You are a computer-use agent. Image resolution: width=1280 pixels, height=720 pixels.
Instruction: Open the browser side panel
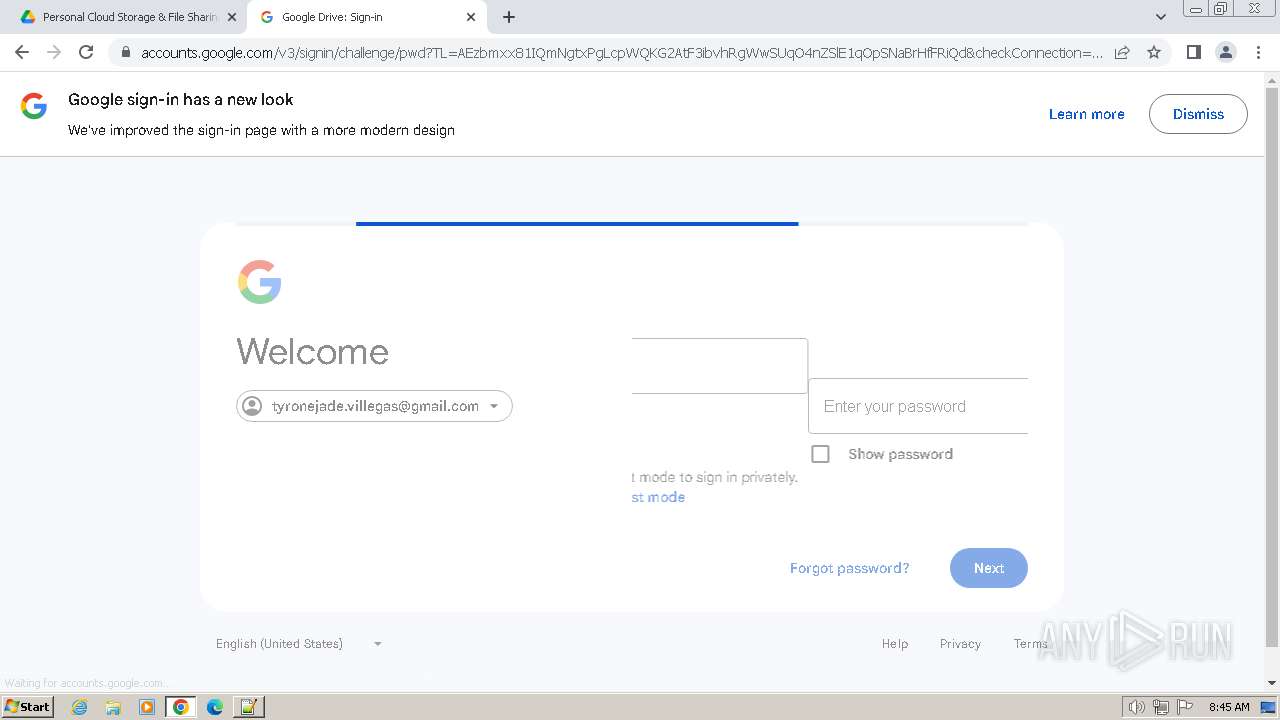coord(1193,52)
